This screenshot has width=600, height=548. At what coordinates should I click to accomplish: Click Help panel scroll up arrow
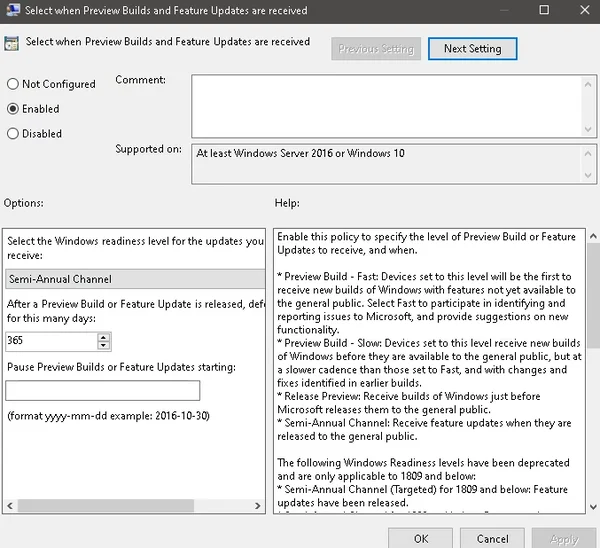click(x=593, y=236)
